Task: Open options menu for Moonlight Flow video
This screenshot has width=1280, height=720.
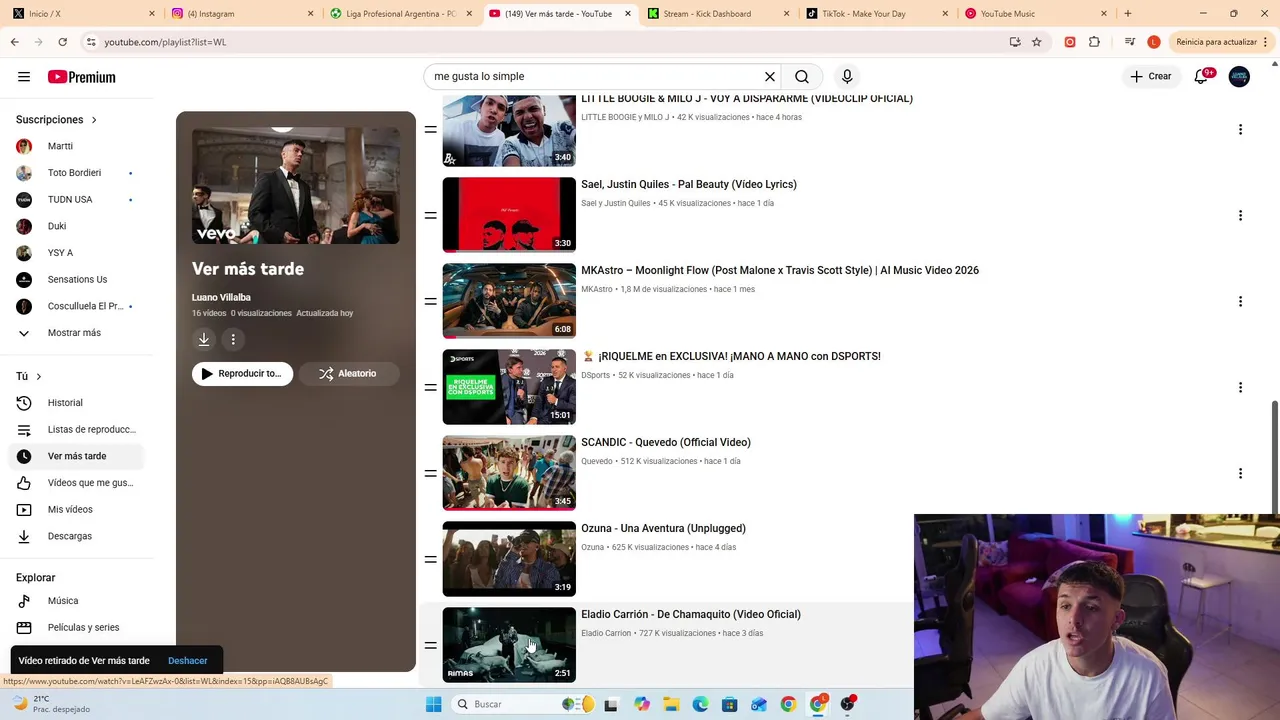Action: (x=1240, y=301)
